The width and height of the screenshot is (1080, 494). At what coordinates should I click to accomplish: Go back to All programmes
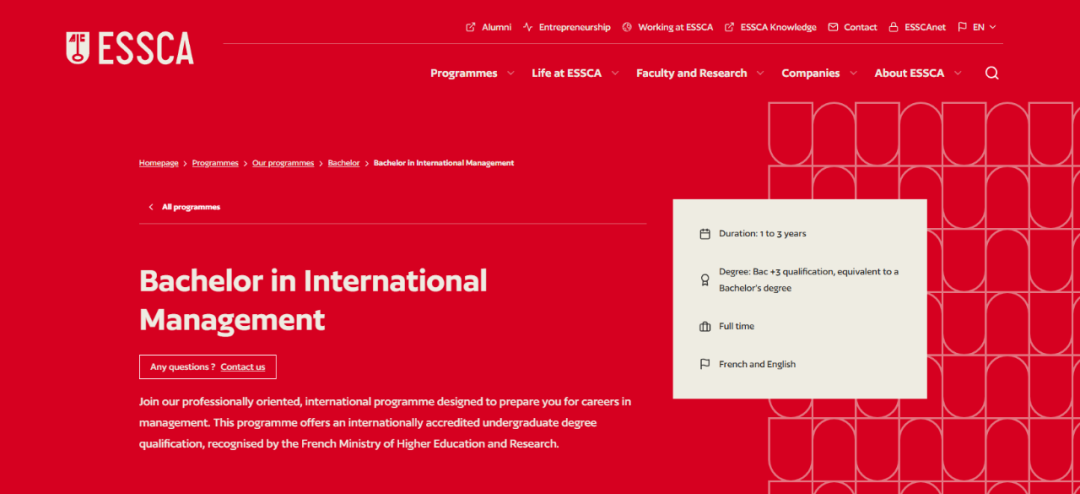(191, 207)
